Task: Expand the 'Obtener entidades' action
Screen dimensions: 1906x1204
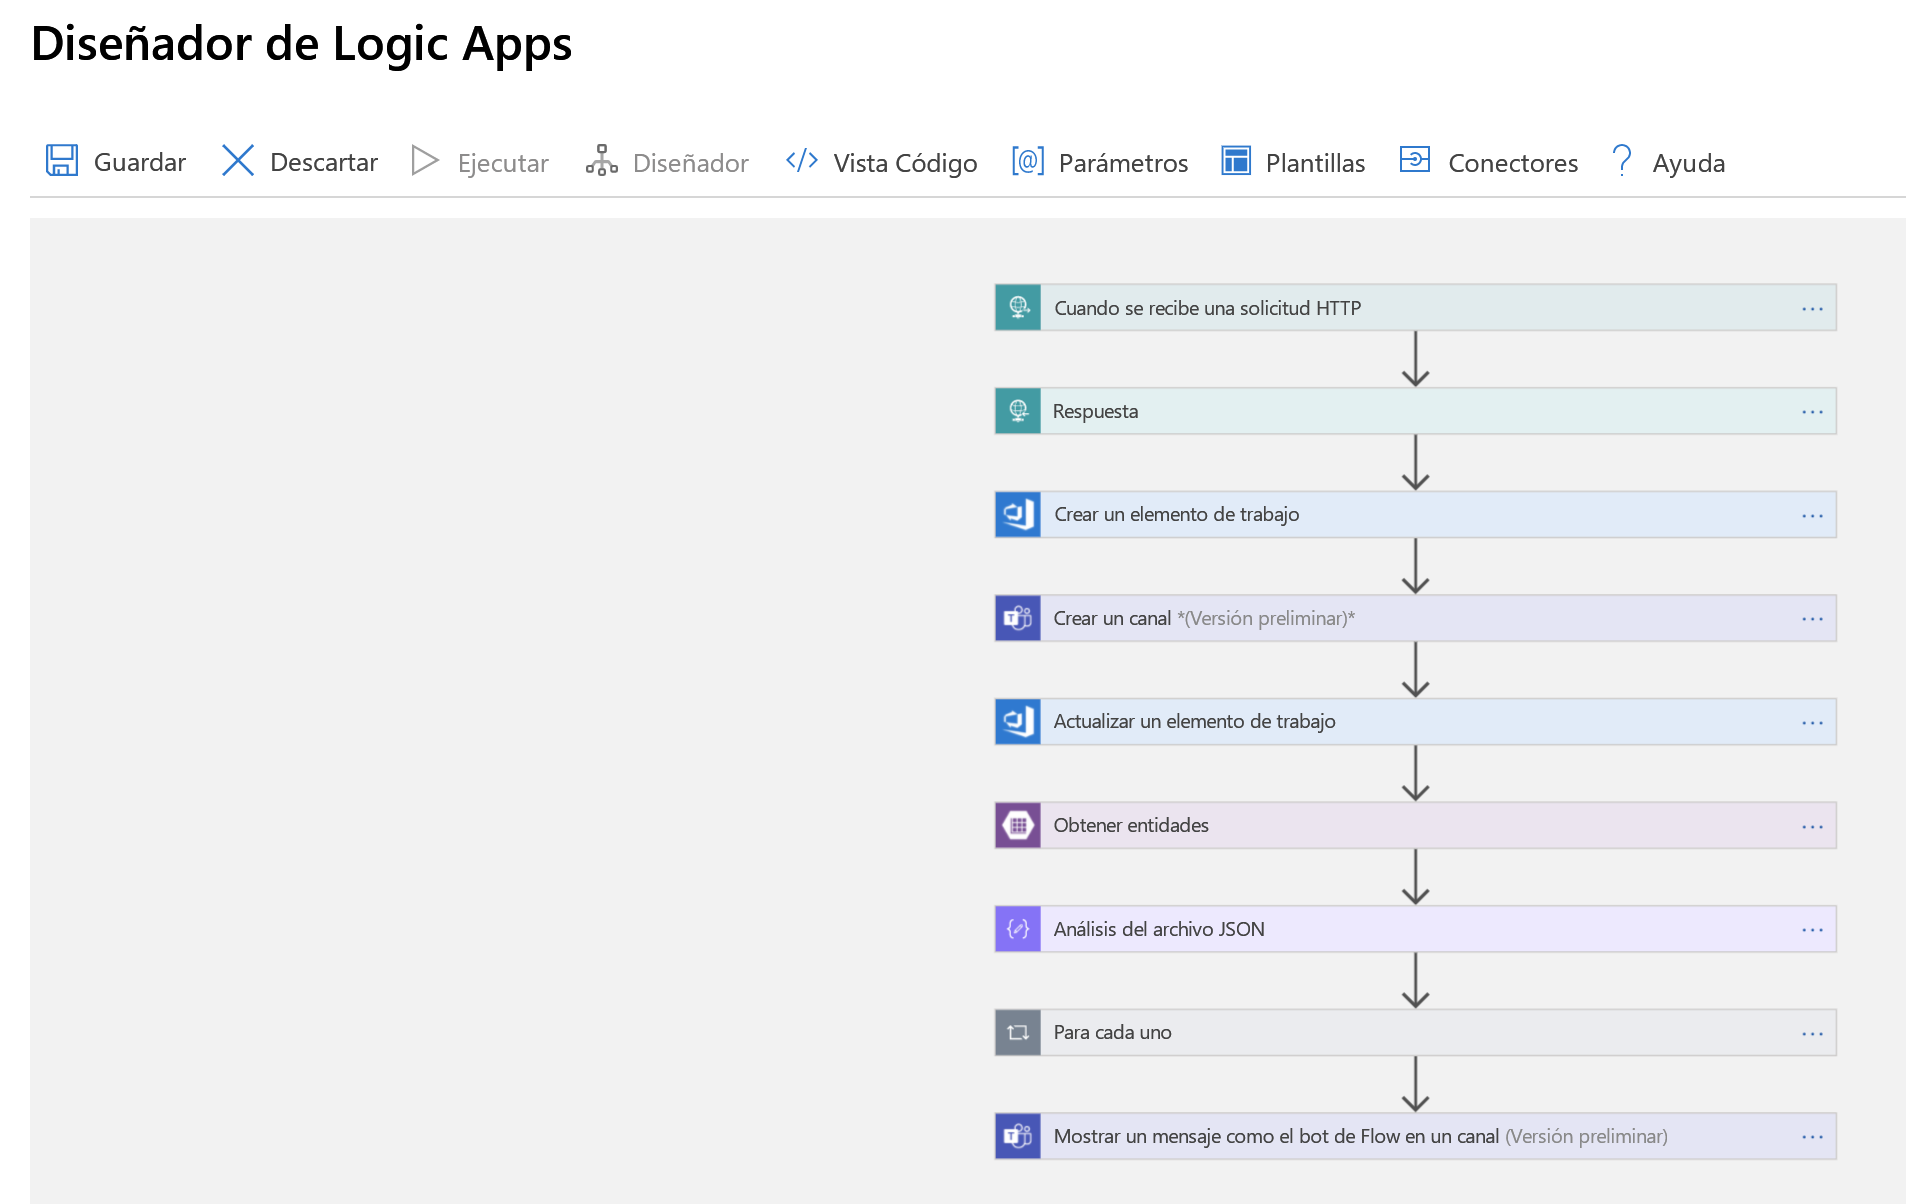Action: (x=1415, y=825)
